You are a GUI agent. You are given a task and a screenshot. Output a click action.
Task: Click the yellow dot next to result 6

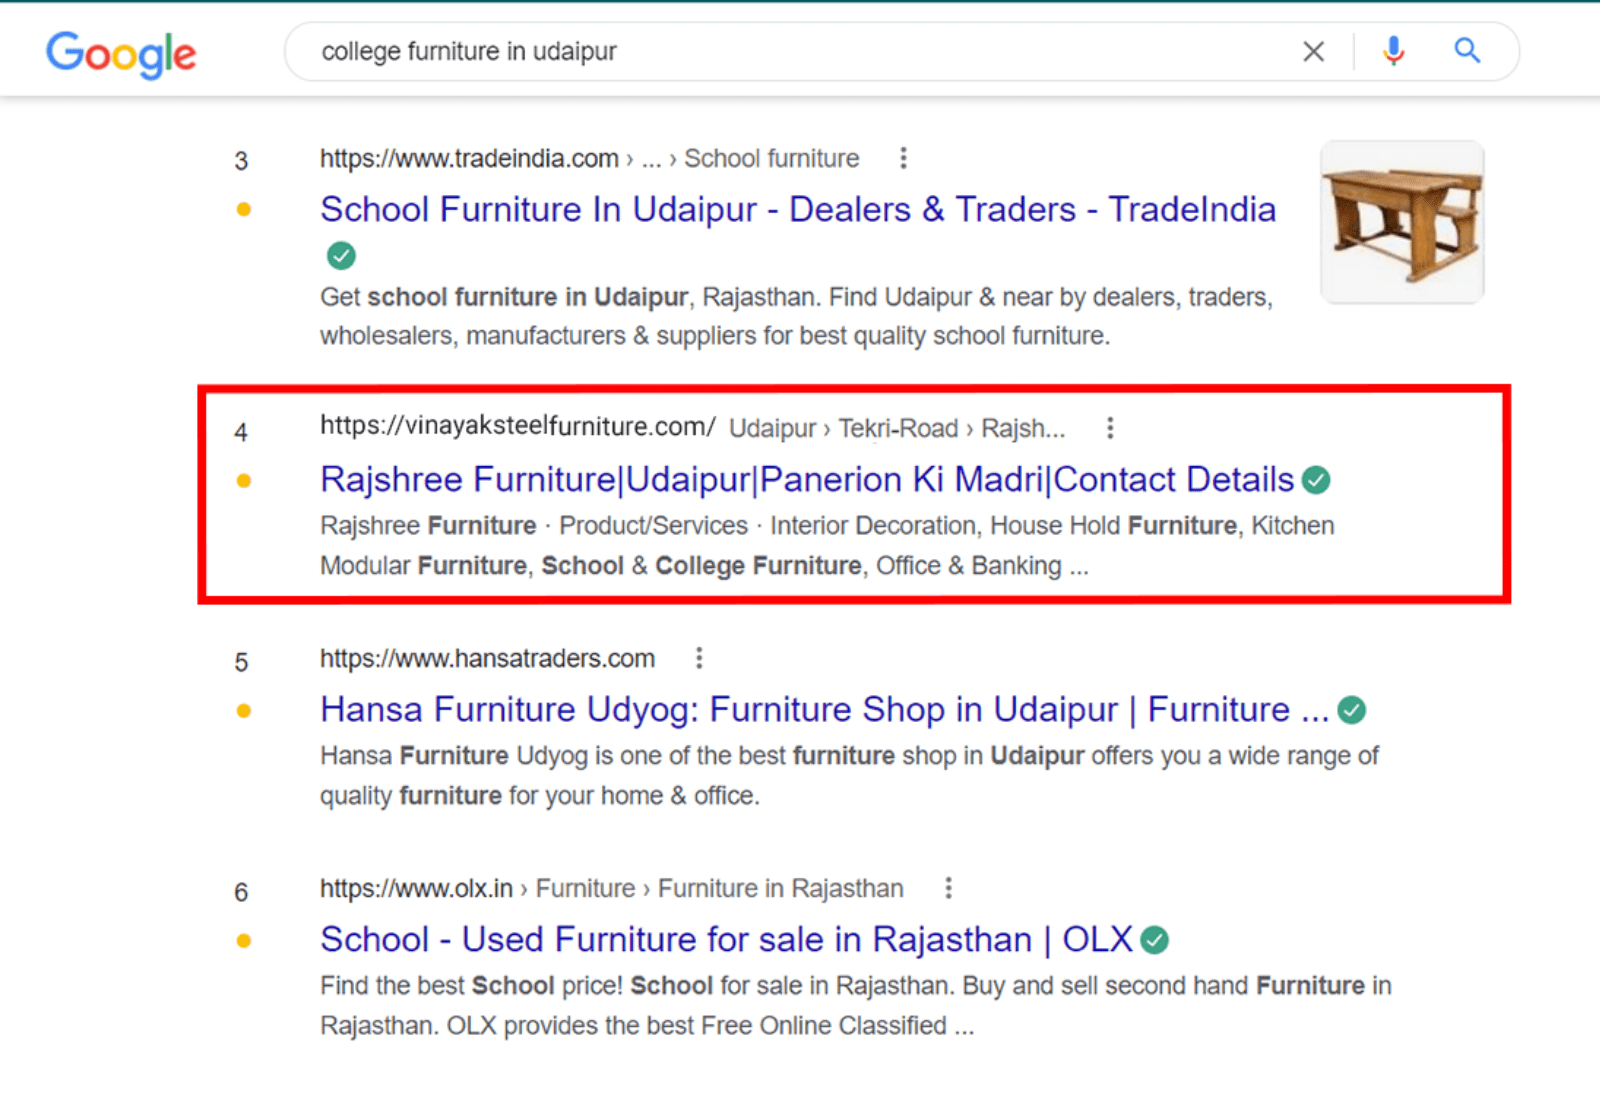pos(243,940)
